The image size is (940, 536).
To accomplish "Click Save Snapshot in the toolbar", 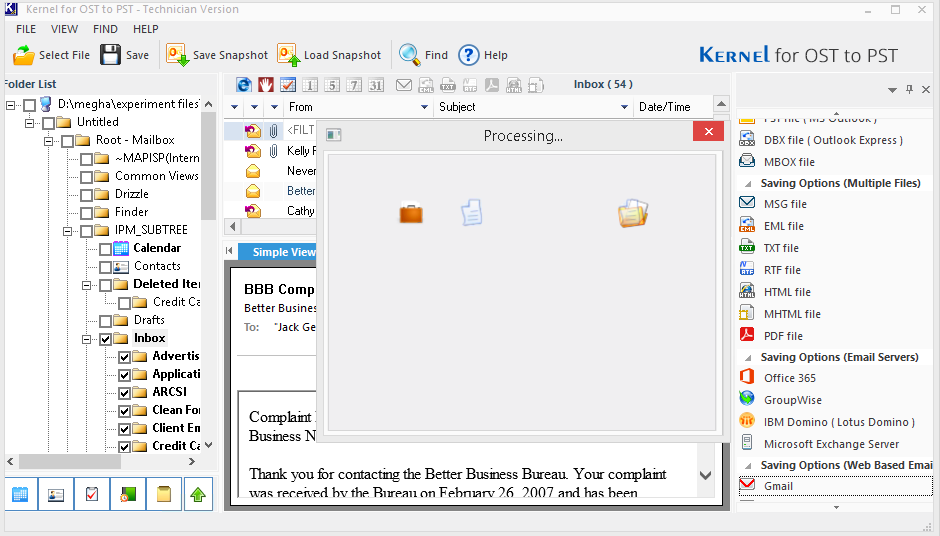I will click(x=217, y=55).
